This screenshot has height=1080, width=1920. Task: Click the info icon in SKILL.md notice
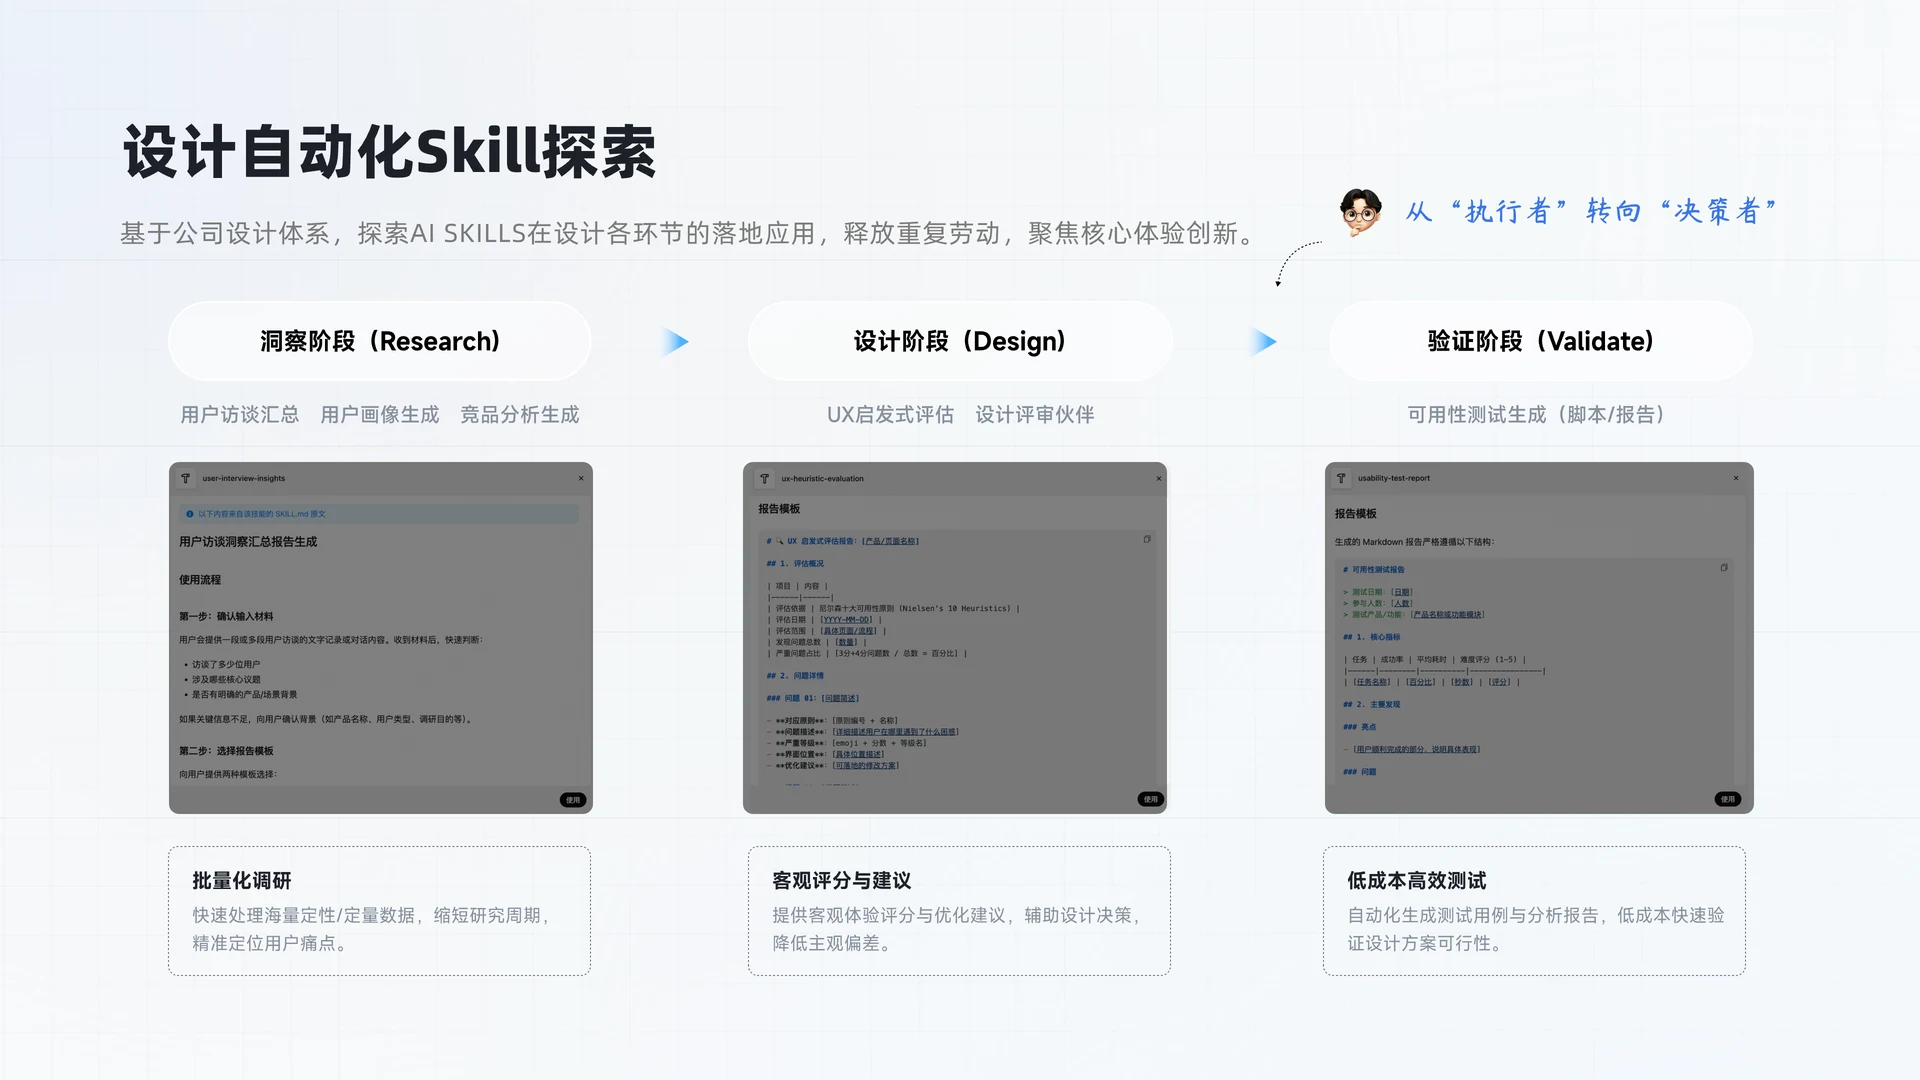click(x=190, y=514)
